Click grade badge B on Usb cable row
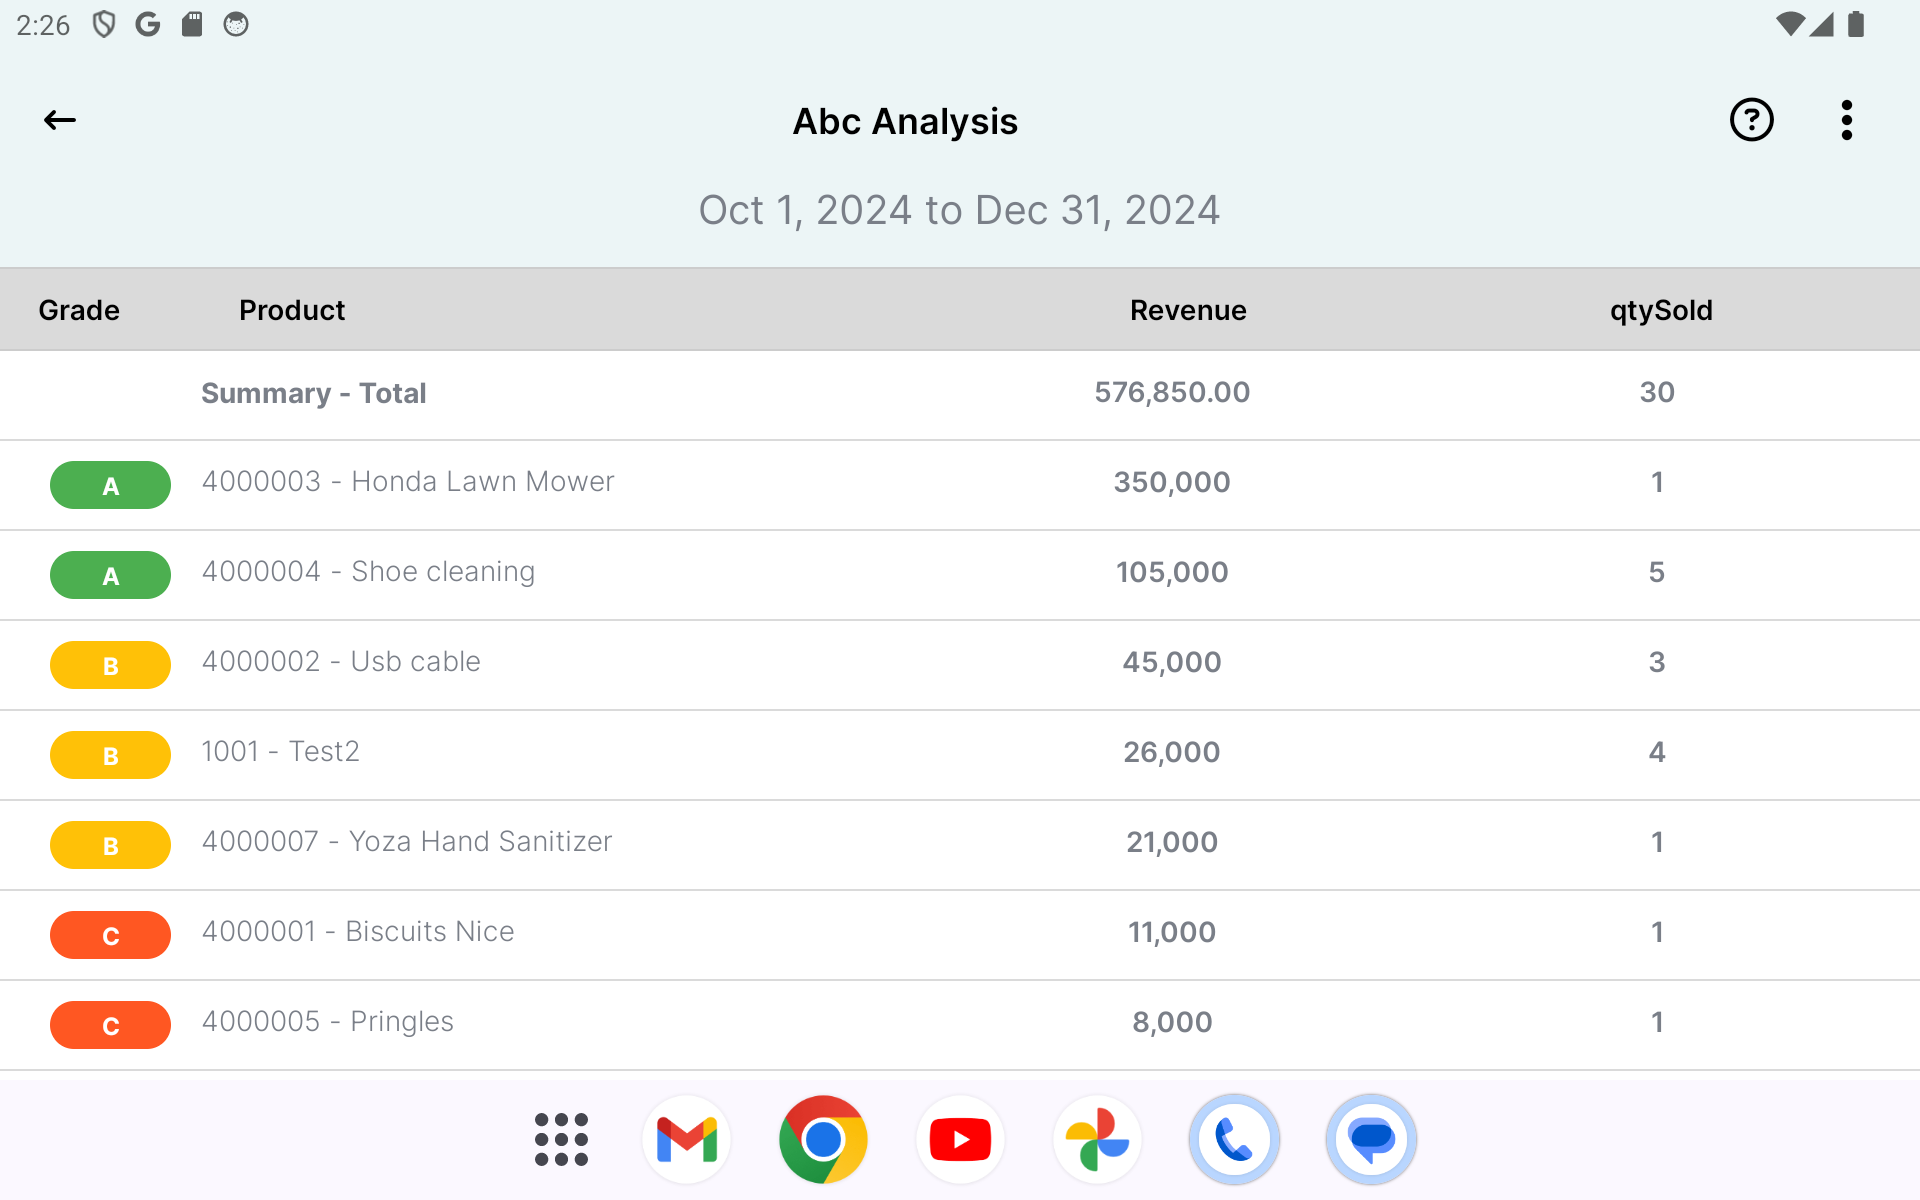Viewport: 1920px width, 1200px height. [110, 664]
